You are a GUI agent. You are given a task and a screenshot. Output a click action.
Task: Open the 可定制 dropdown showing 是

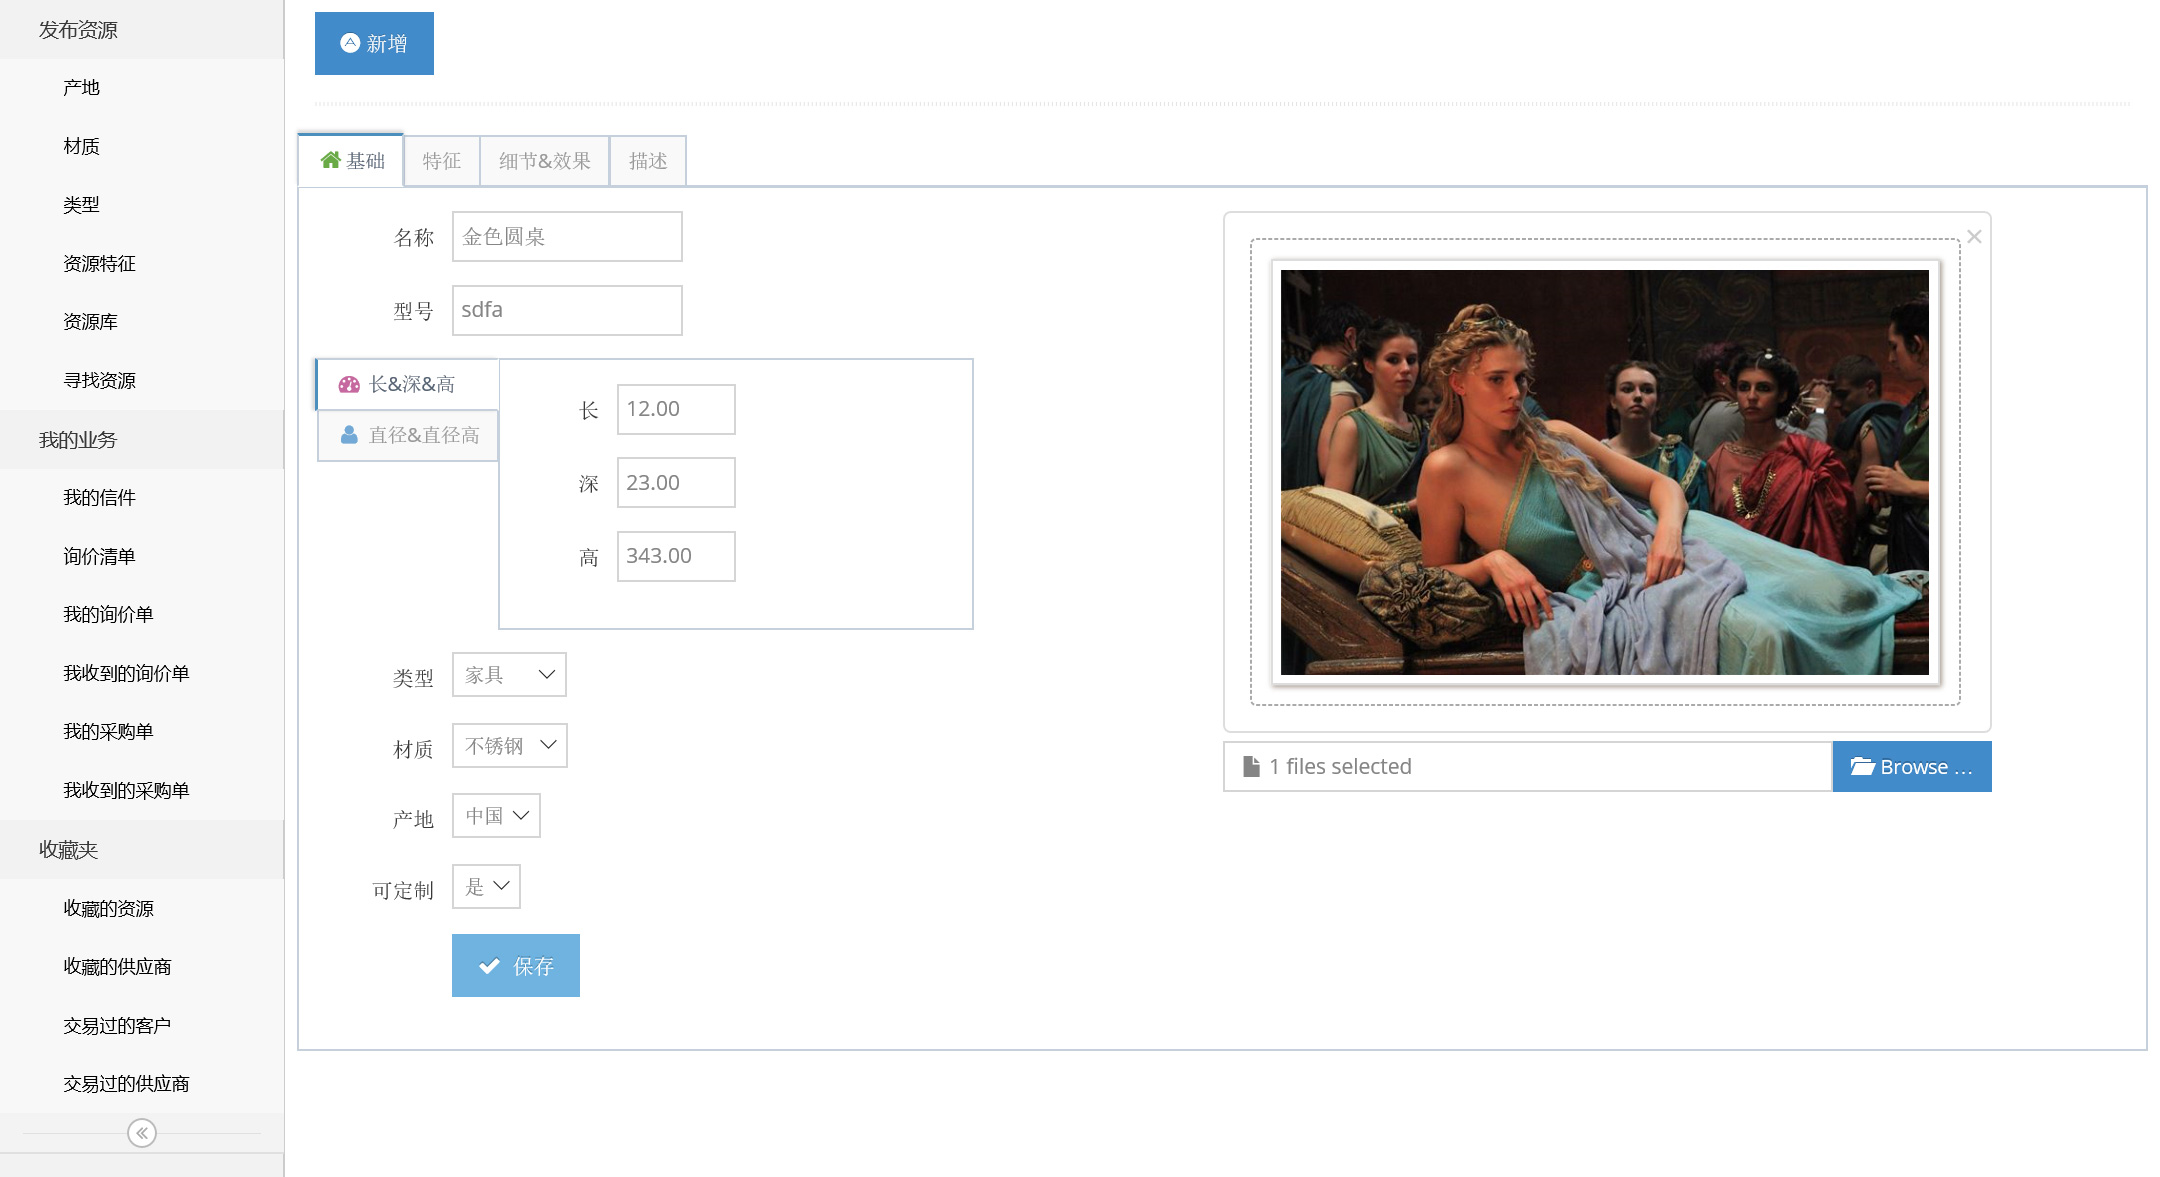click(486, 886)
